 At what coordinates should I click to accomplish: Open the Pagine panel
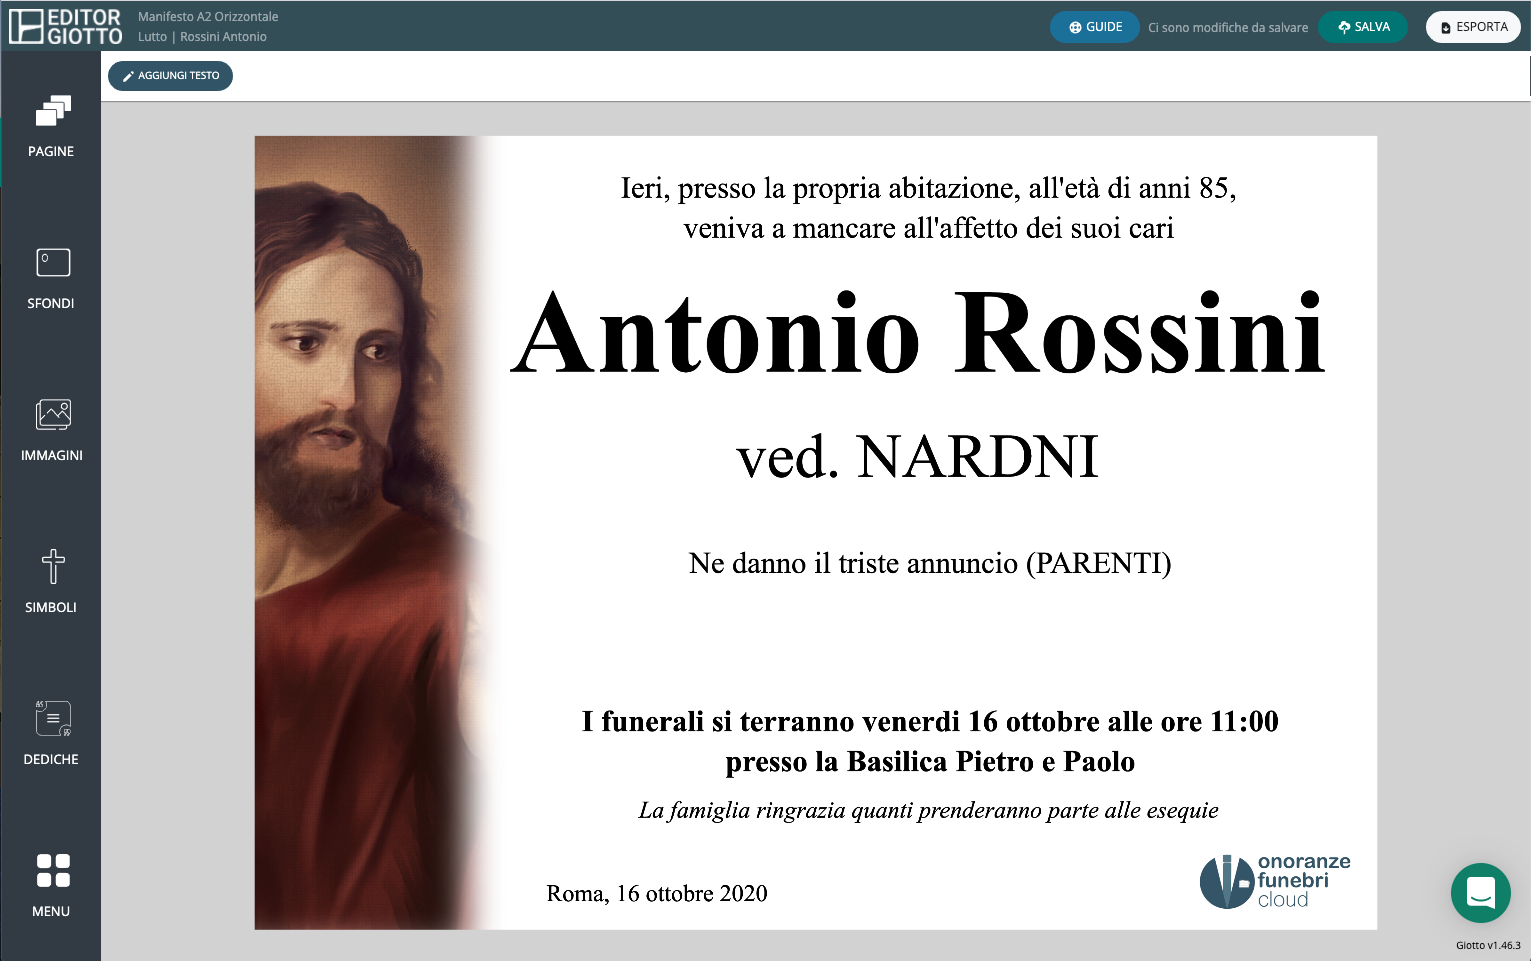tap(51, 126)
